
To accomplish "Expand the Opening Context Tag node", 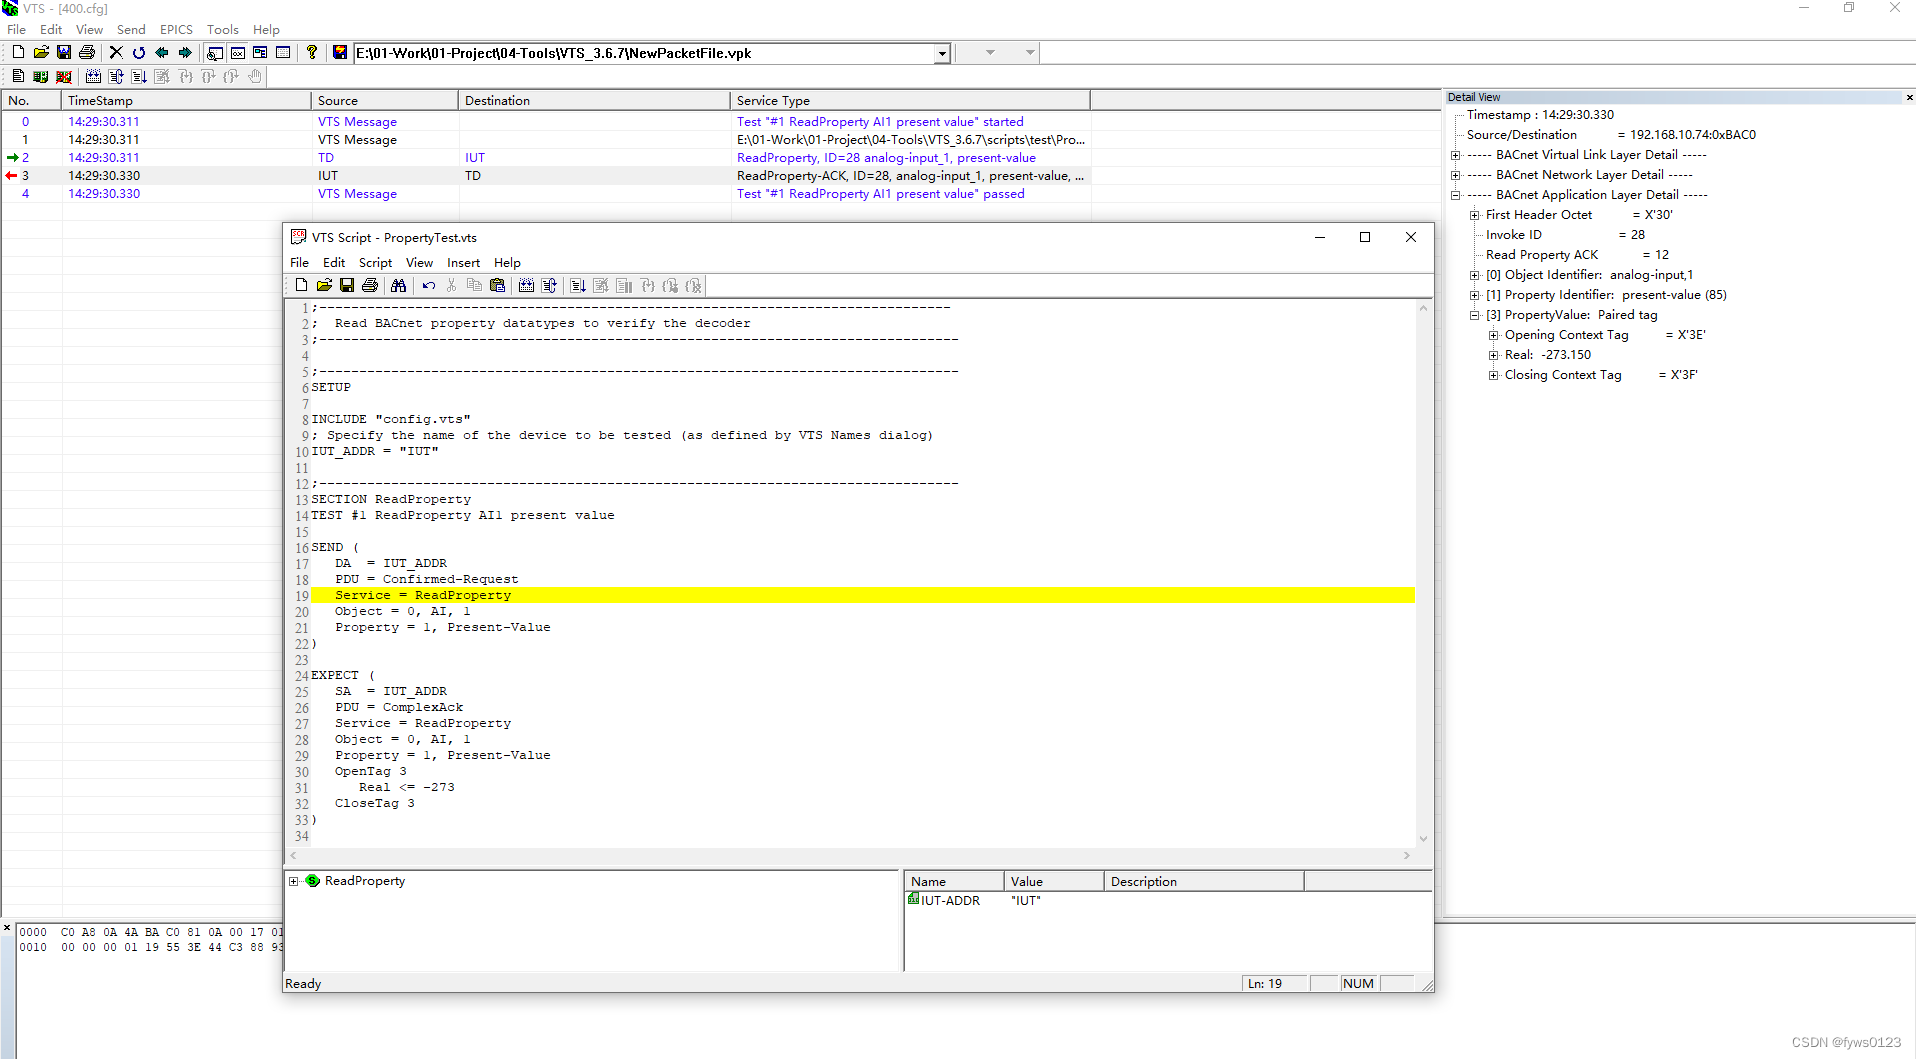I will 1493,335.
